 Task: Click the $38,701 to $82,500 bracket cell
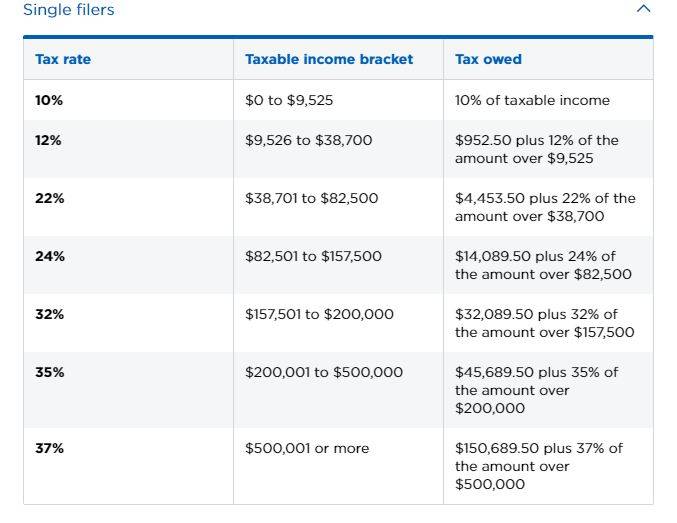[311, 198]
